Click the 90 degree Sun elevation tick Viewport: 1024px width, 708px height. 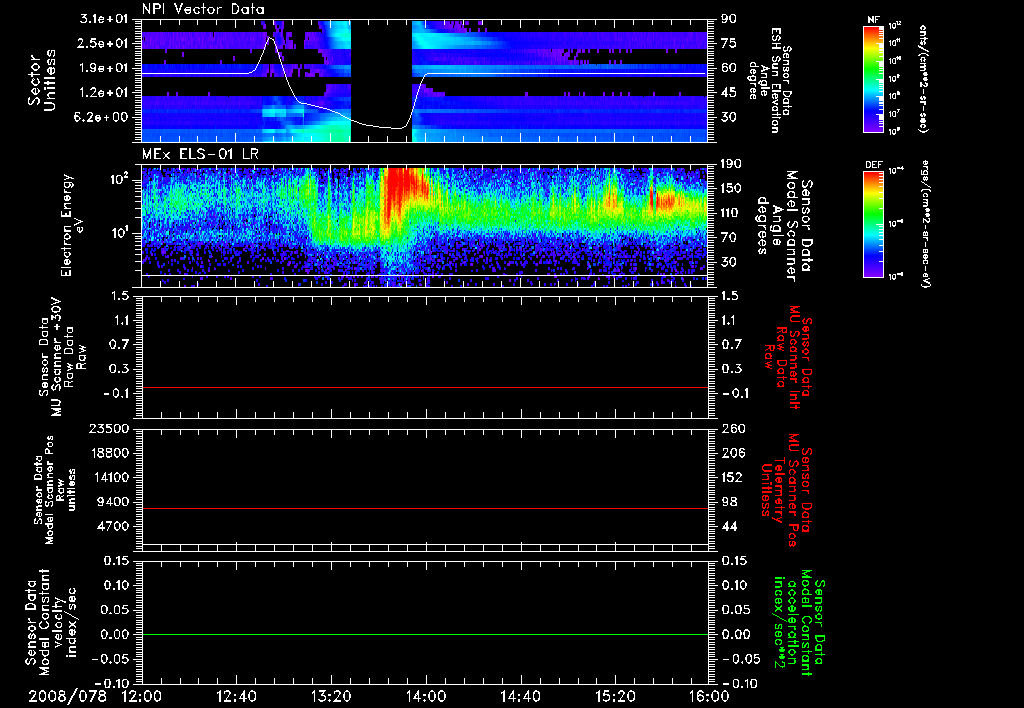pos(729,19)
